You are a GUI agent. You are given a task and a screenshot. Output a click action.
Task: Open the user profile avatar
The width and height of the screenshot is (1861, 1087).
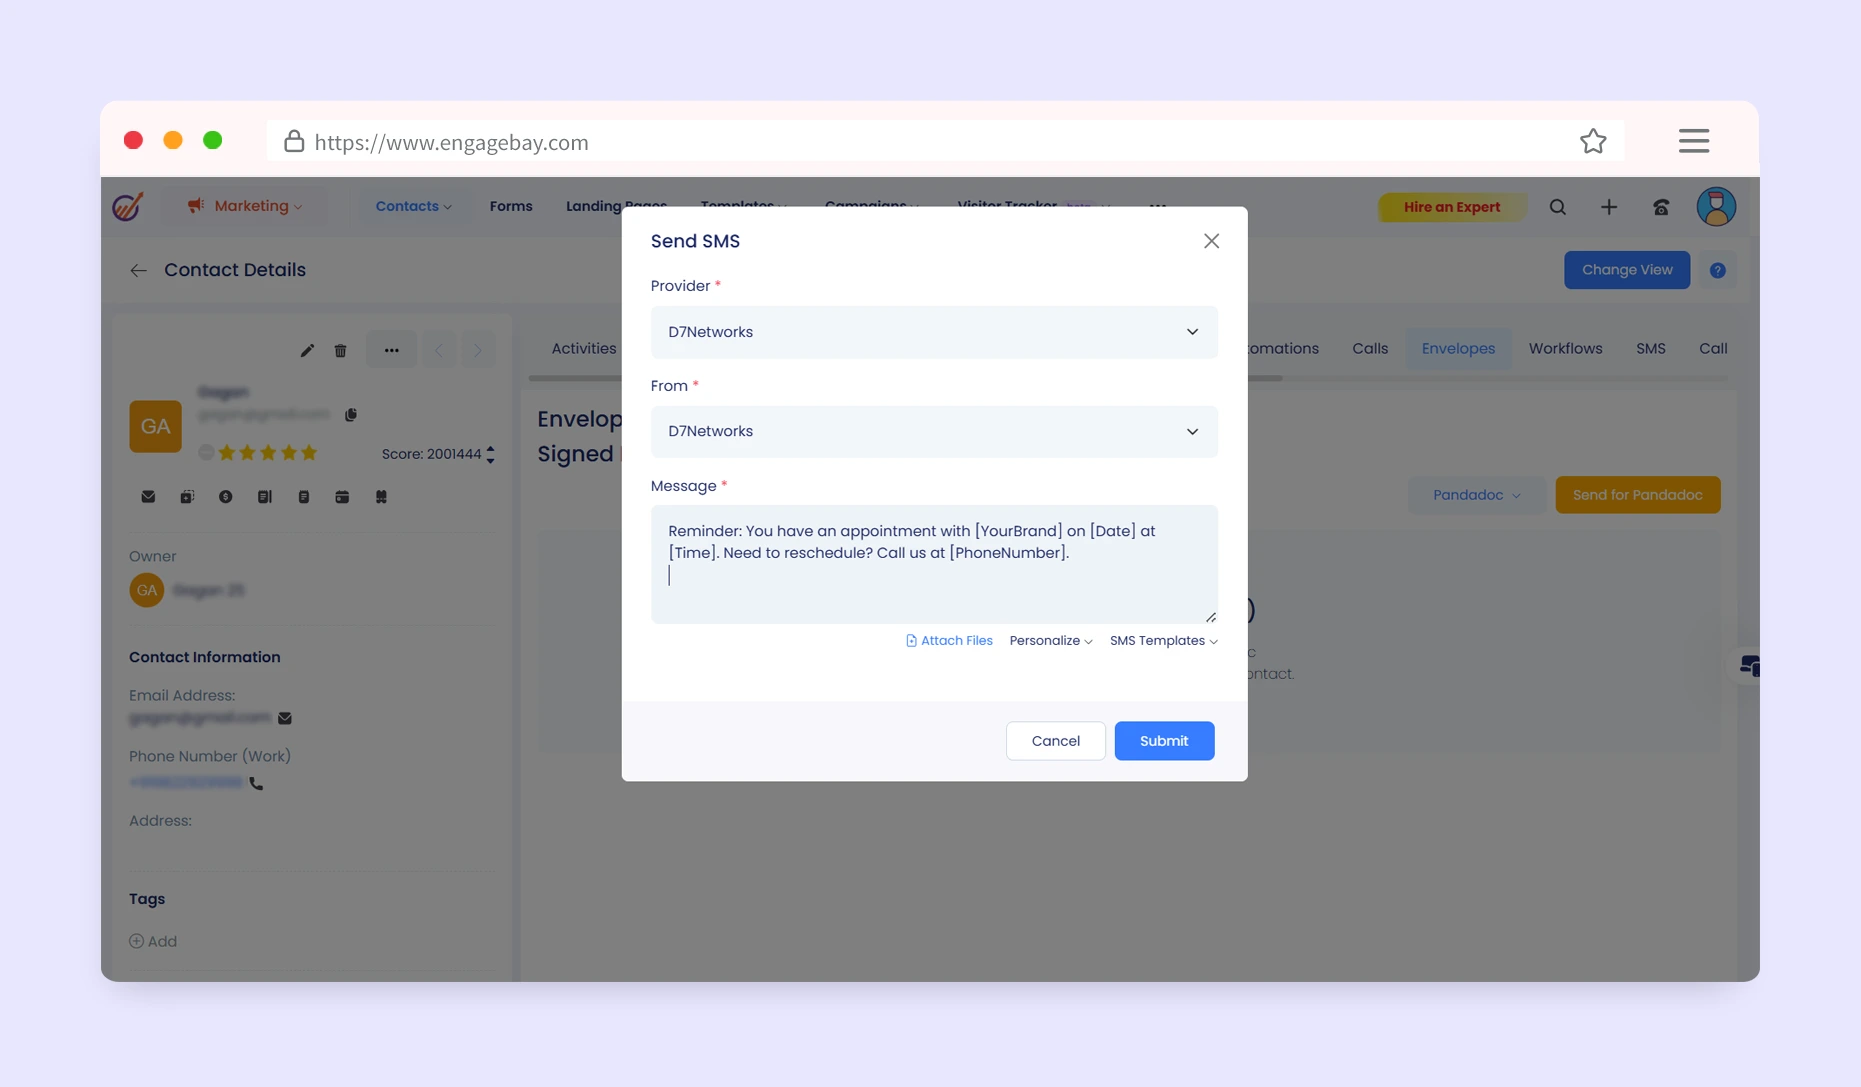point(1715,207)
